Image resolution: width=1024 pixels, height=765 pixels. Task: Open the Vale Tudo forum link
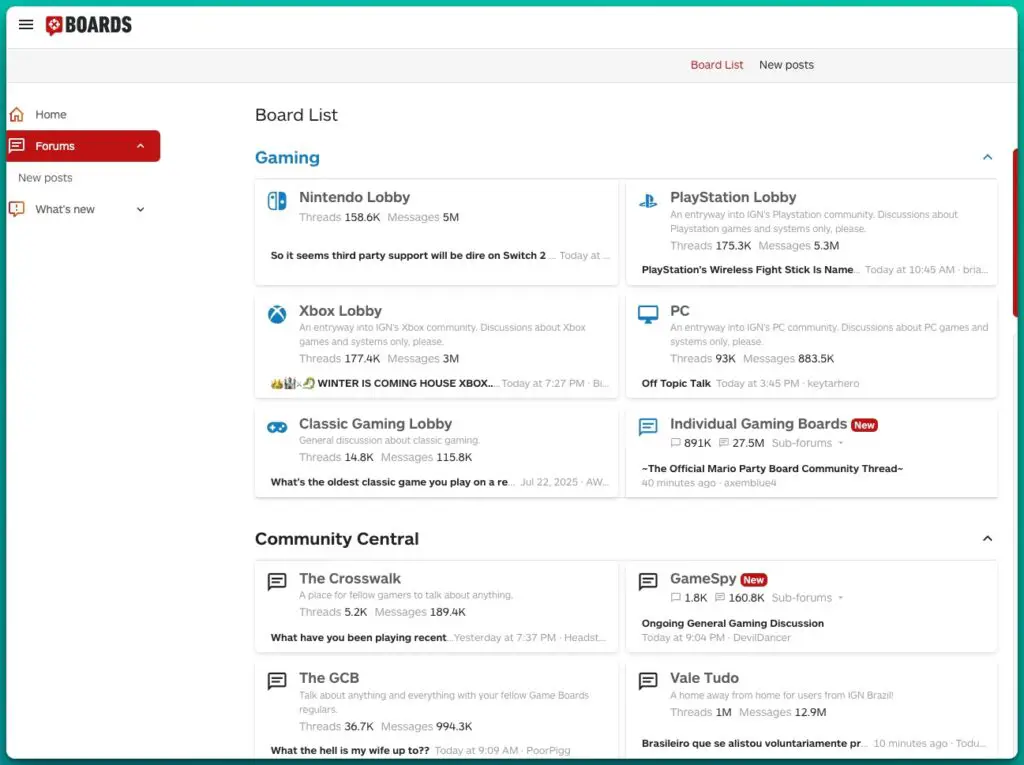[704, 678]
